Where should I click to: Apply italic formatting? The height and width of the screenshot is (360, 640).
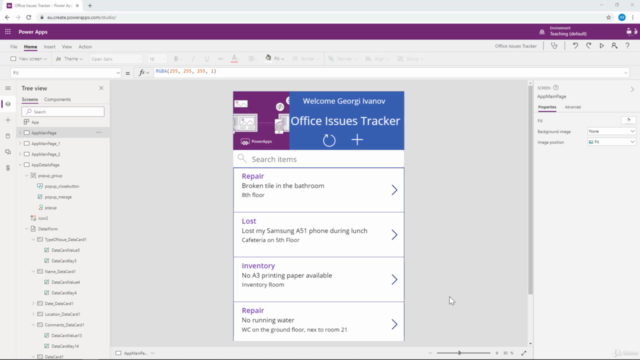point(193,59)
